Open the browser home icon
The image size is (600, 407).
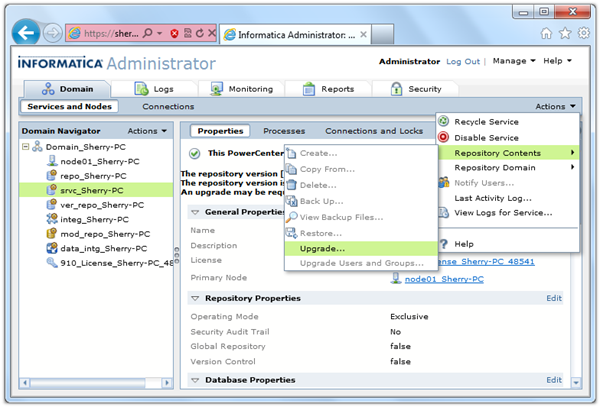546,34
